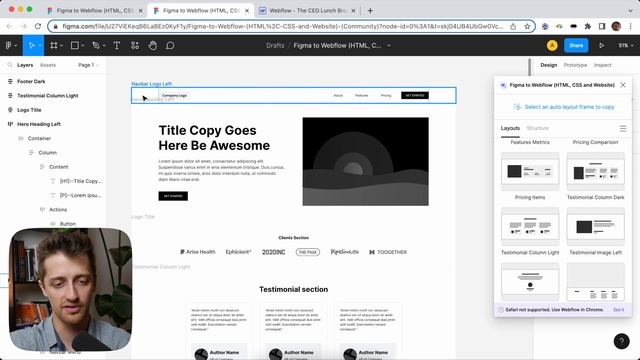Open the plugin hamburger menu
Image resolution: width=640 pixels, height=360 pixels.
[623, 129]
